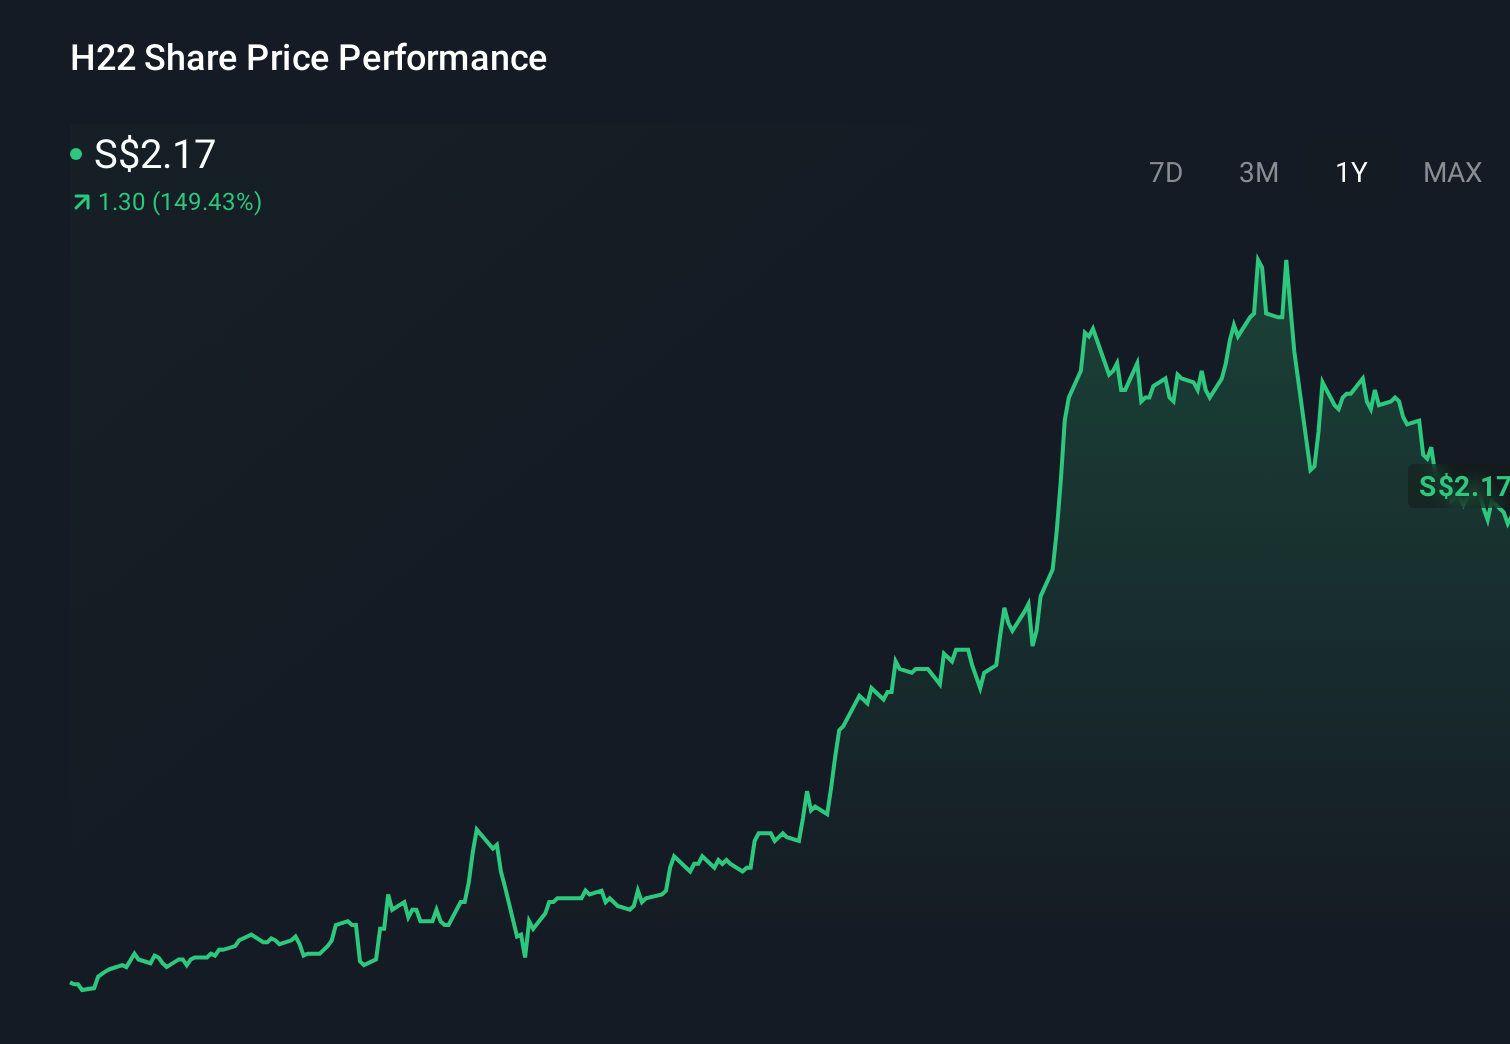Click the highest peak on the chart
The width and height of the screenshot is (1510, 1044).
coord(1259,258)
